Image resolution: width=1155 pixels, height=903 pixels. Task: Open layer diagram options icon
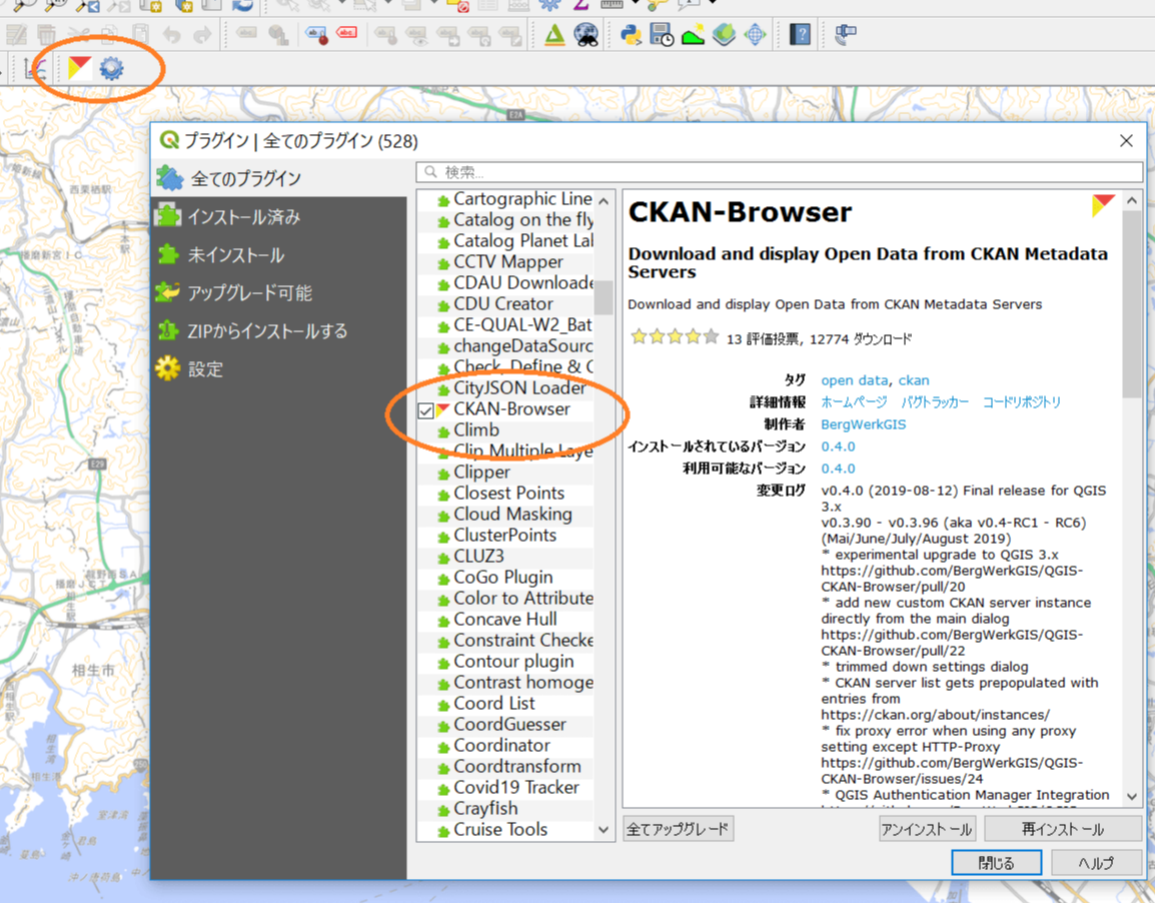point(278,34)
